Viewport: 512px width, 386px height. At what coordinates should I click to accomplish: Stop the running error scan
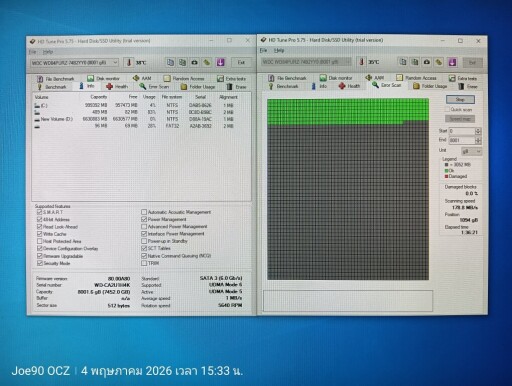[460, 99]
